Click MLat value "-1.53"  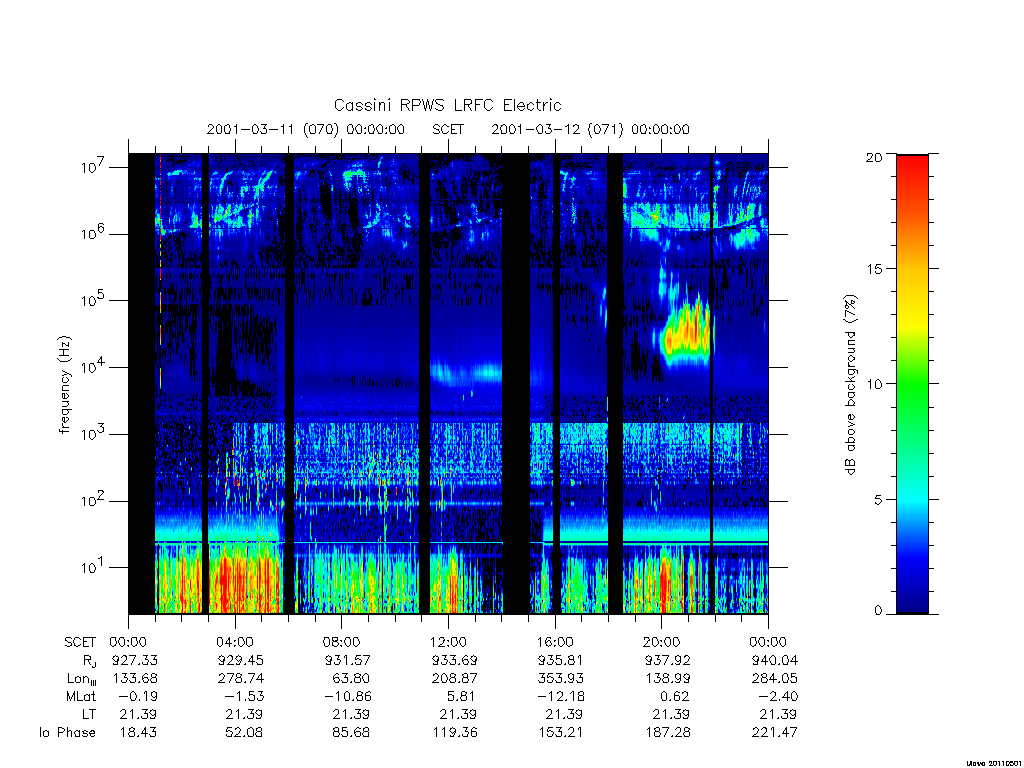pos(244,697)
